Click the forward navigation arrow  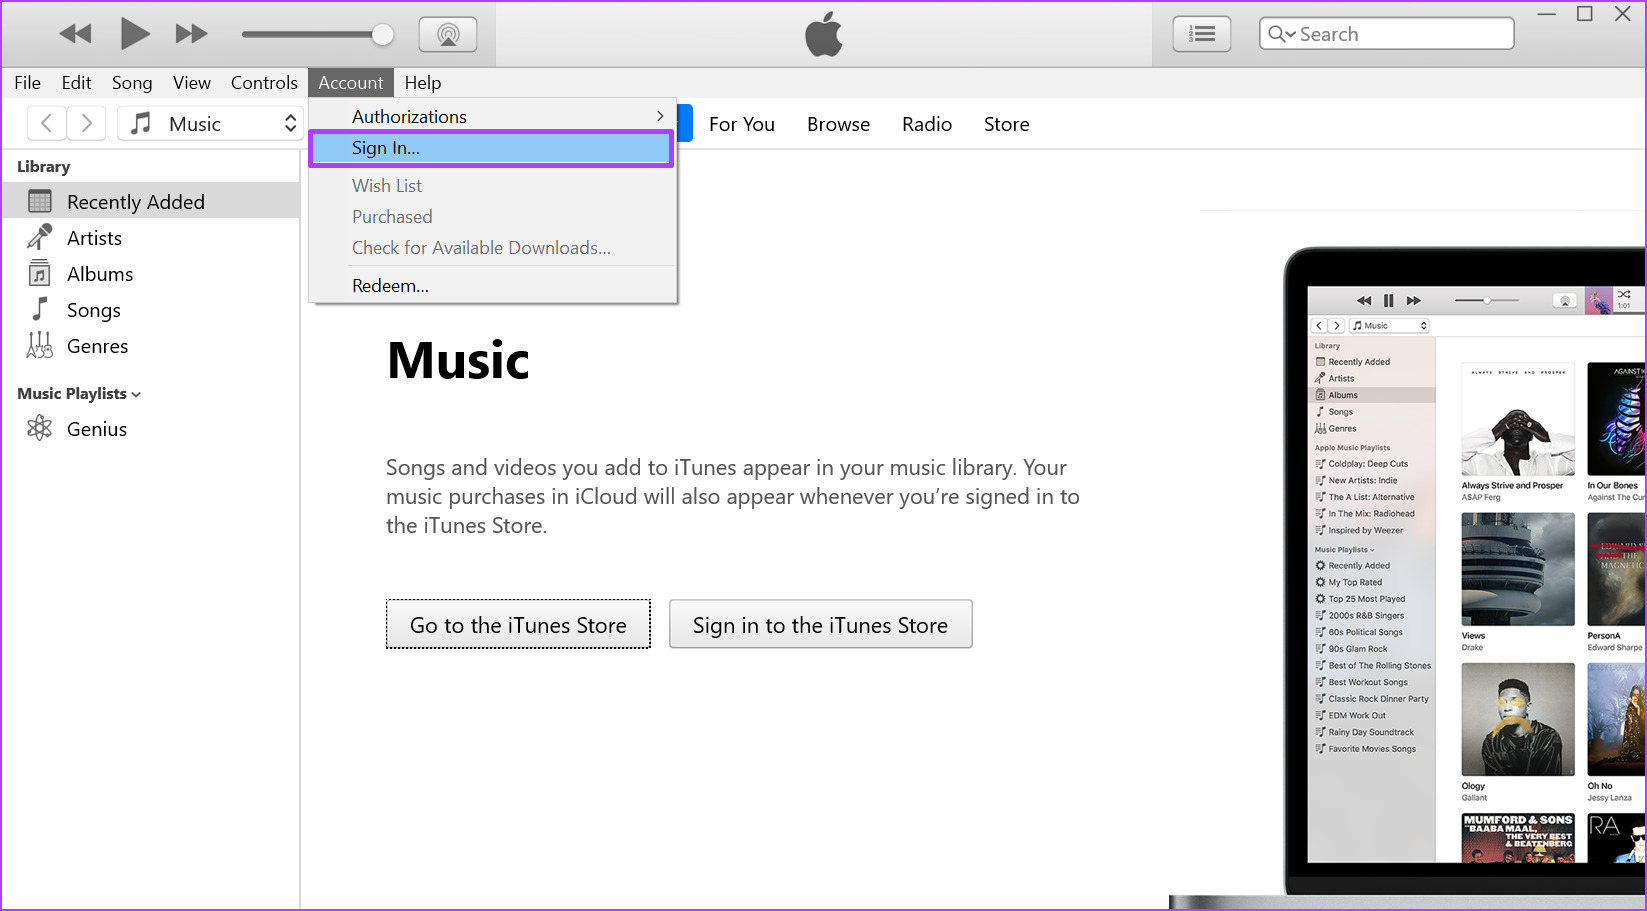pyautogui.click(x=87, y=123)
